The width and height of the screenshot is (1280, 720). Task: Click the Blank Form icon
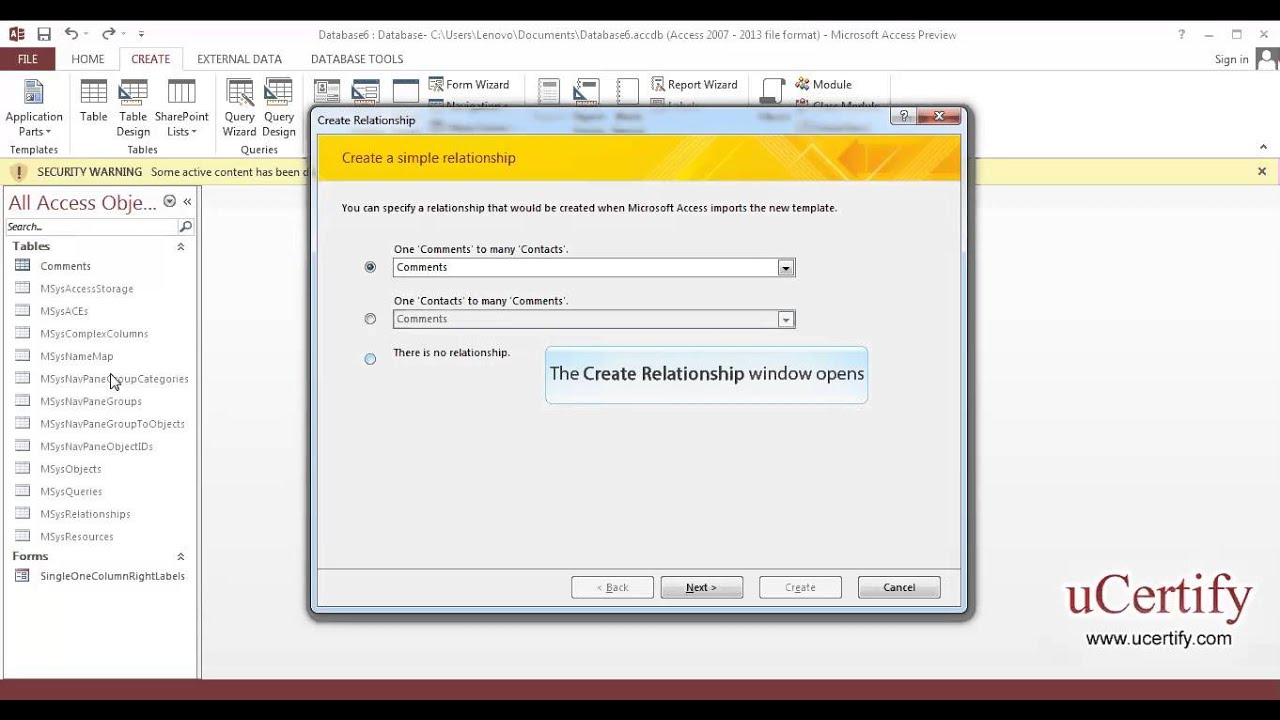coord(405,92)
